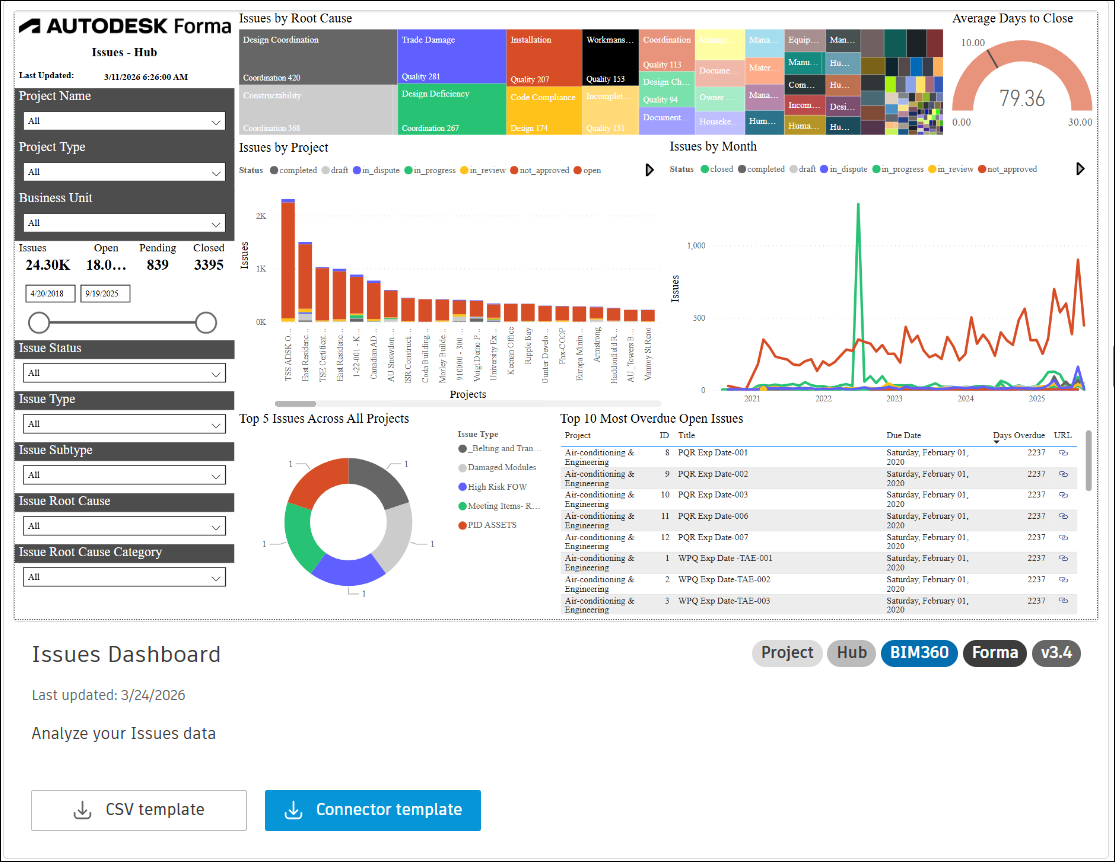Select Trade Damage treemap tile
This screenshot has width=1115, height=862.
click(x=452, y=57)
